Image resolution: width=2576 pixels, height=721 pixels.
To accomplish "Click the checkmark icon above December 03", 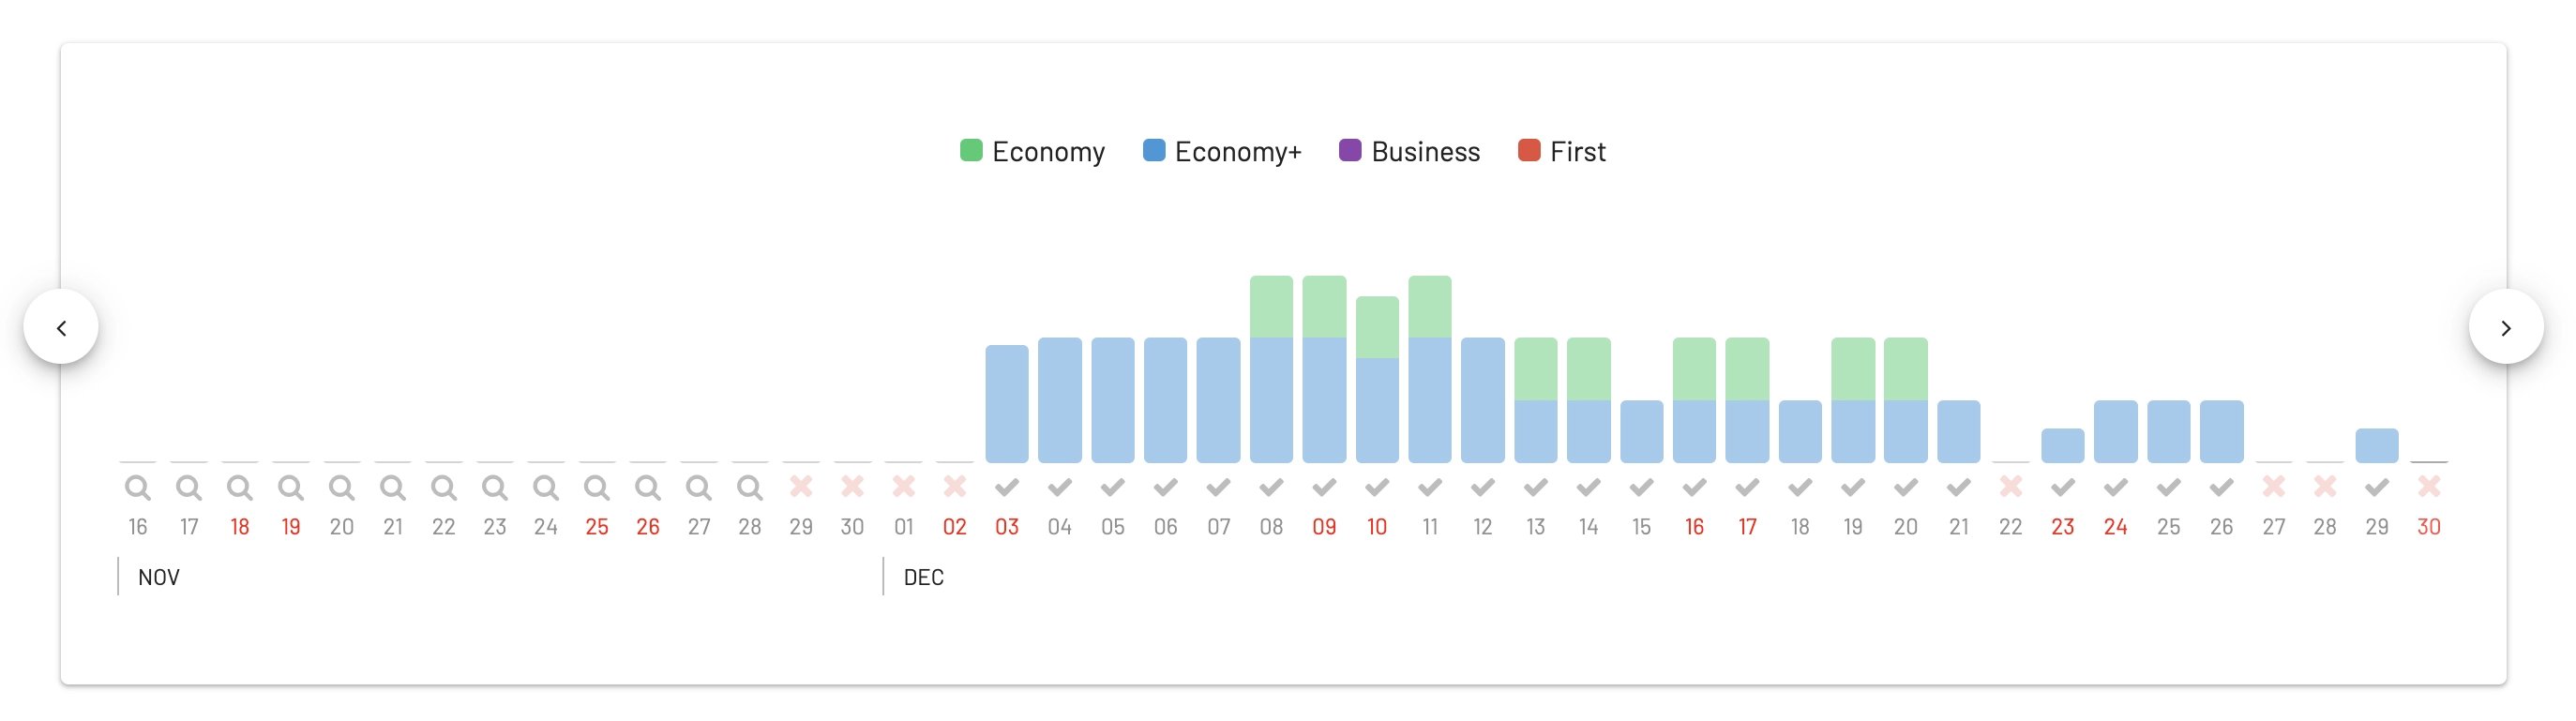I will tap(1007, 487).
